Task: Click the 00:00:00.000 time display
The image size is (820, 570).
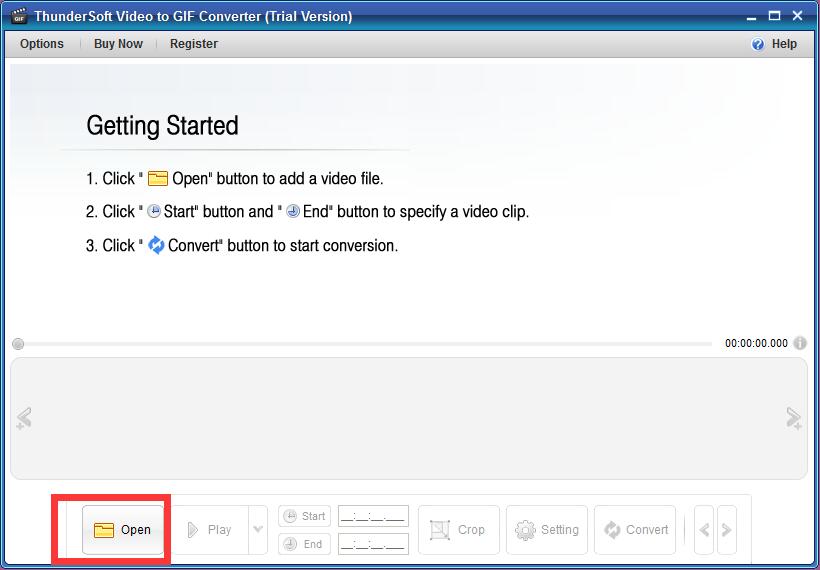Action: 756,343
